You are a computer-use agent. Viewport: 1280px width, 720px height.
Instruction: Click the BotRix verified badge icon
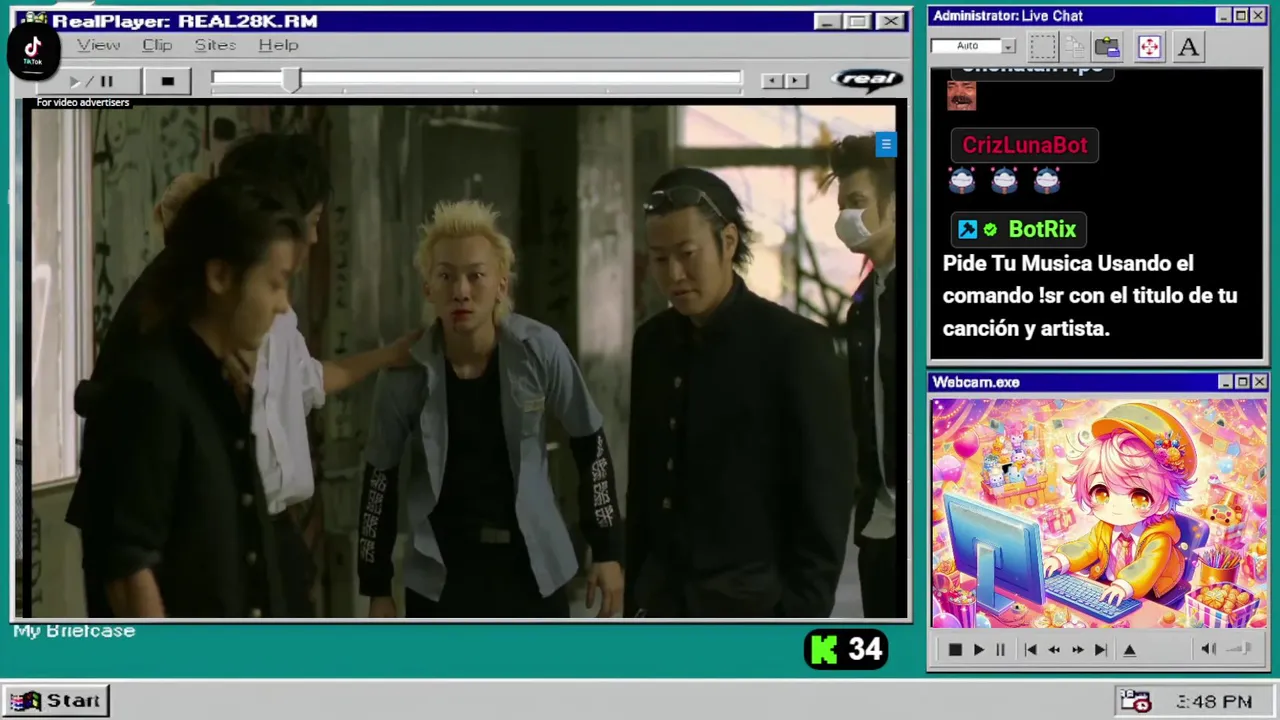[990, 230]
